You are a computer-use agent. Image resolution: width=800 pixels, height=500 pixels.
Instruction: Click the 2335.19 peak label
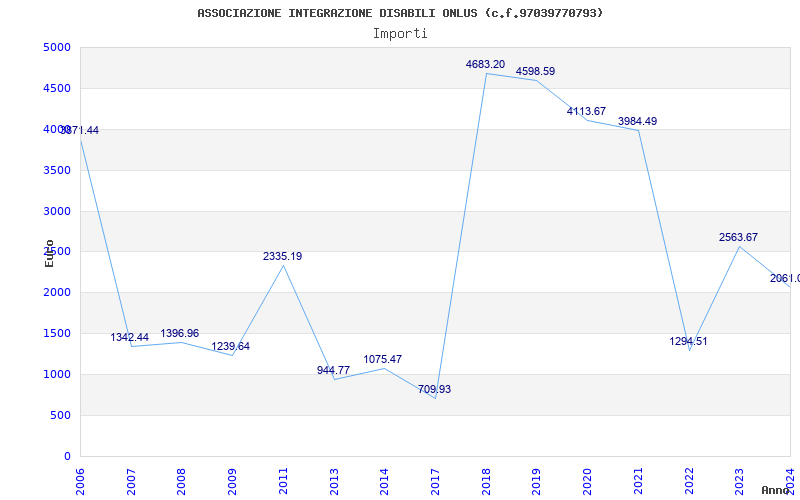(x=282, y=257)
